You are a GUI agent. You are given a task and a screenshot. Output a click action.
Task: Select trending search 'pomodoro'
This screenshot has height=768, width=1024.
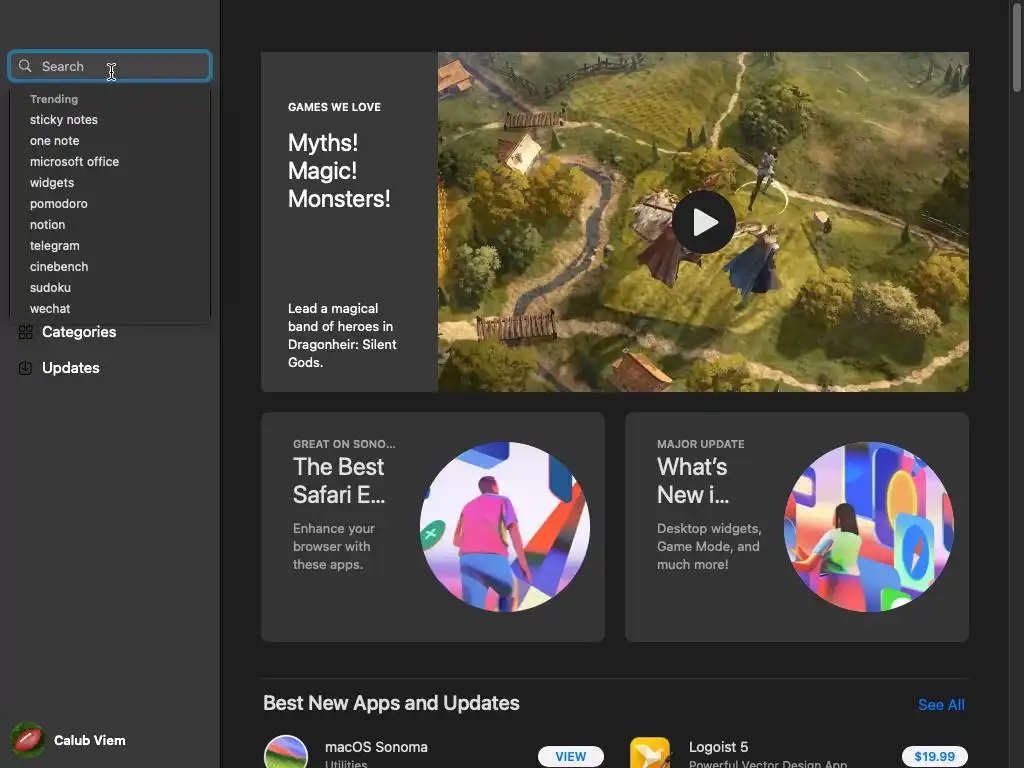tap(59, 204)
